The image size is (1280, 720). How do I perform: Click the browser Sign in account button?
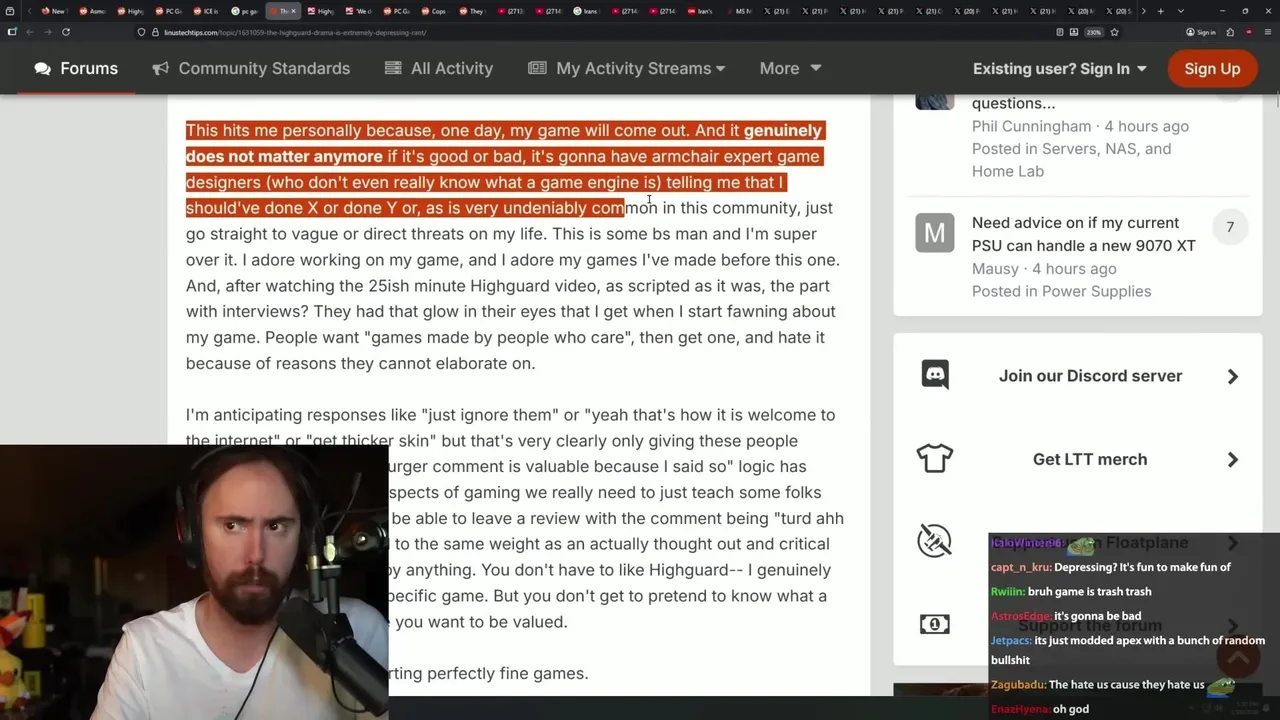[1201, 32]
